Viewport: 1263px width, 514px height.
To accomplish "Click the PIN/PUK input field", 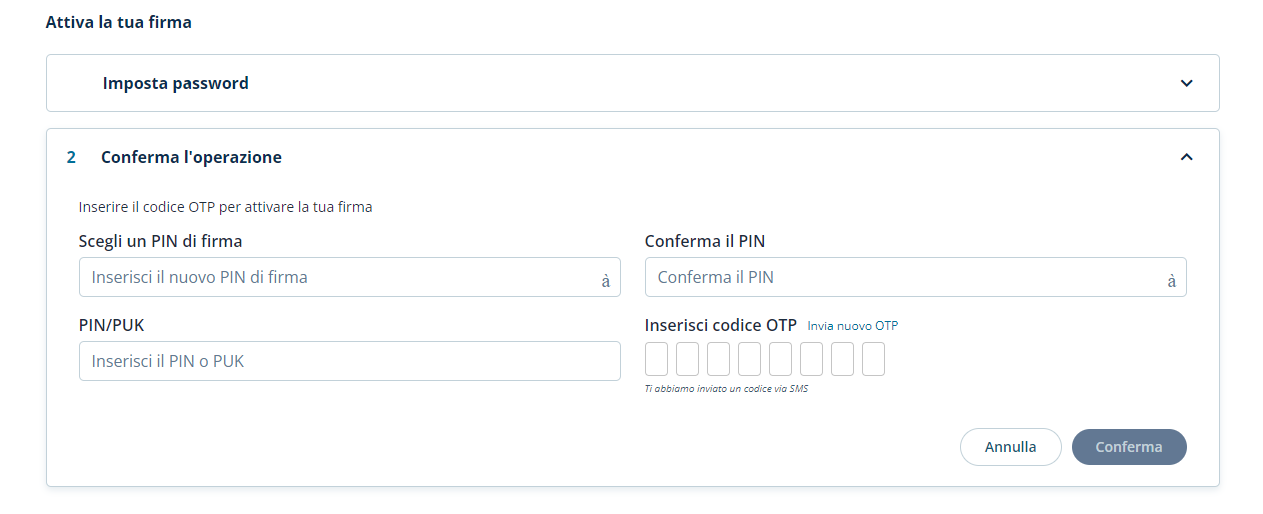I will coord(349,361).
